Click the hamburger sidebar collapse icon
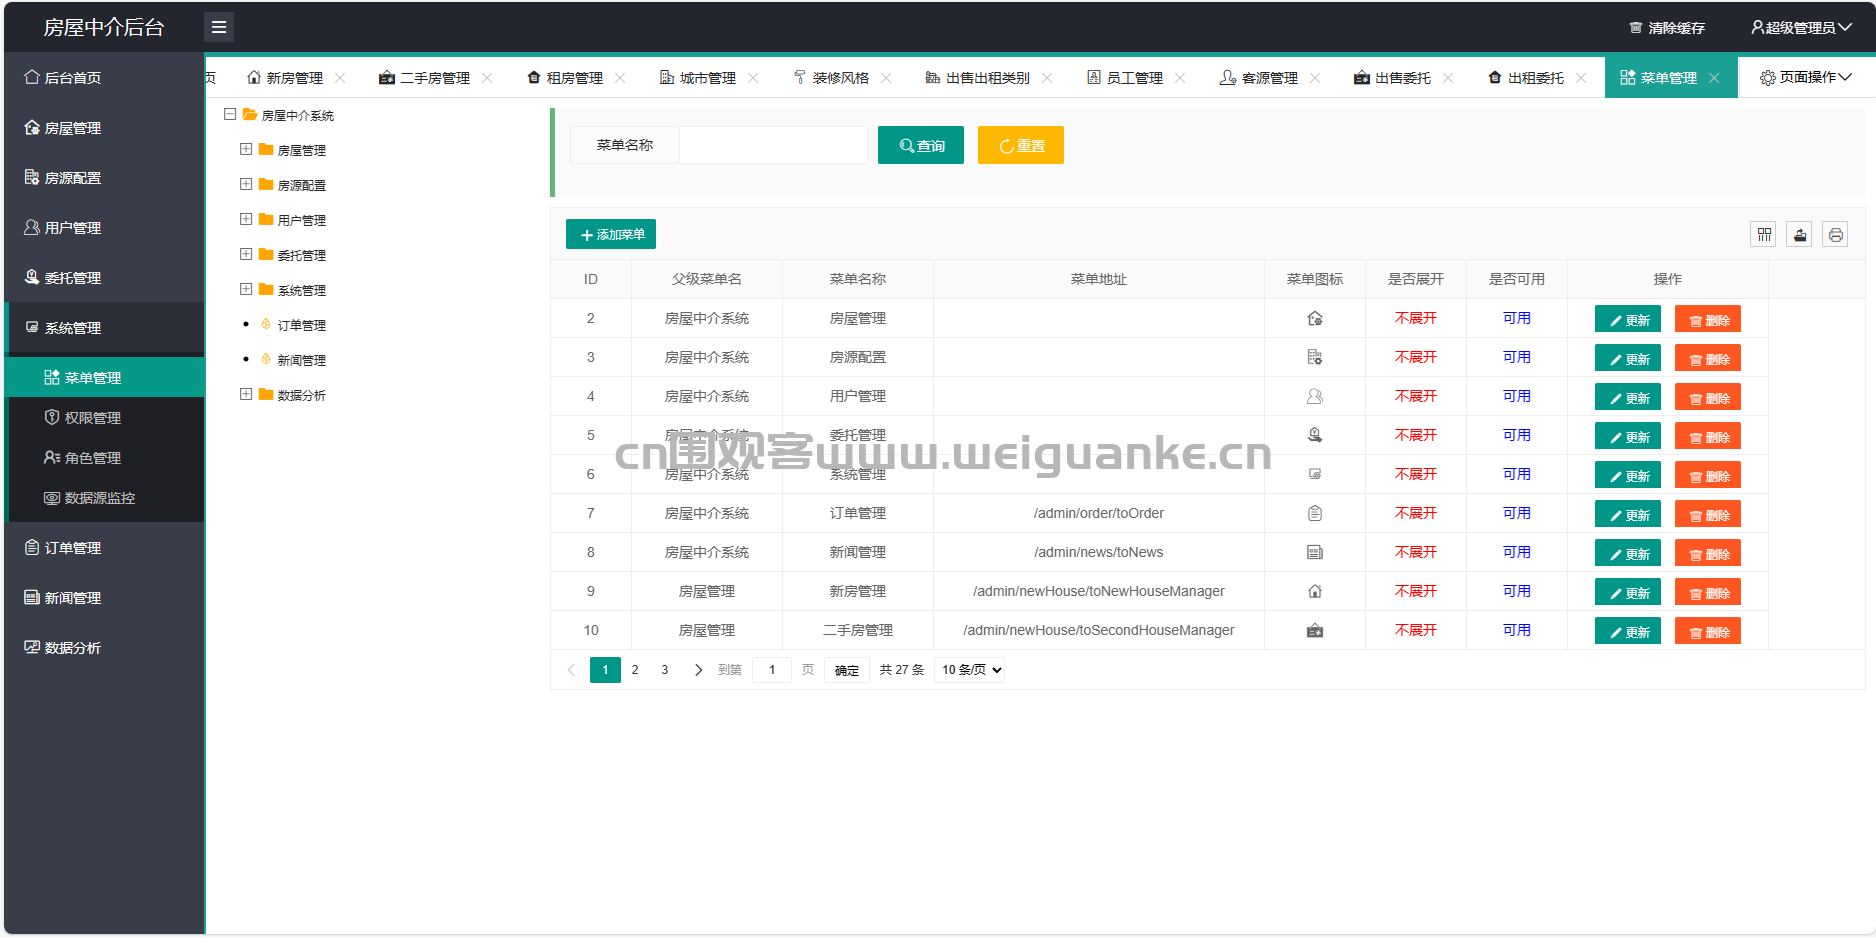Screen dimensions: 1876x938 pyautogui.click(x=218, y=27)
